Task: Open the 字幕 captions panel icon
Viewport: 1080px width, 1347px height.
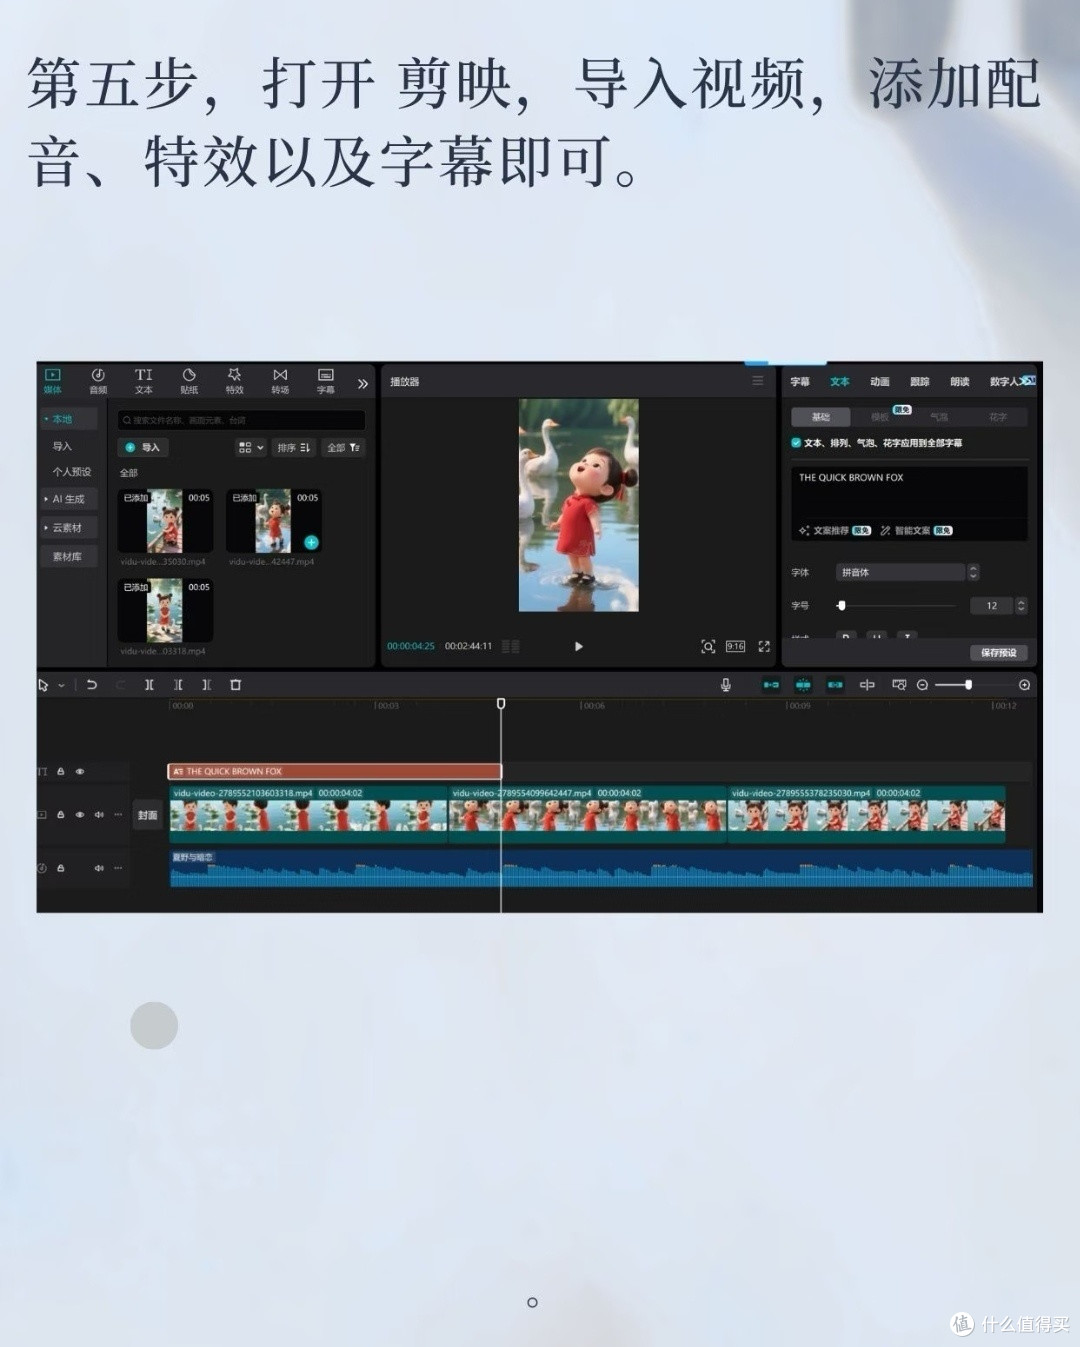Action: coord(326,381)
